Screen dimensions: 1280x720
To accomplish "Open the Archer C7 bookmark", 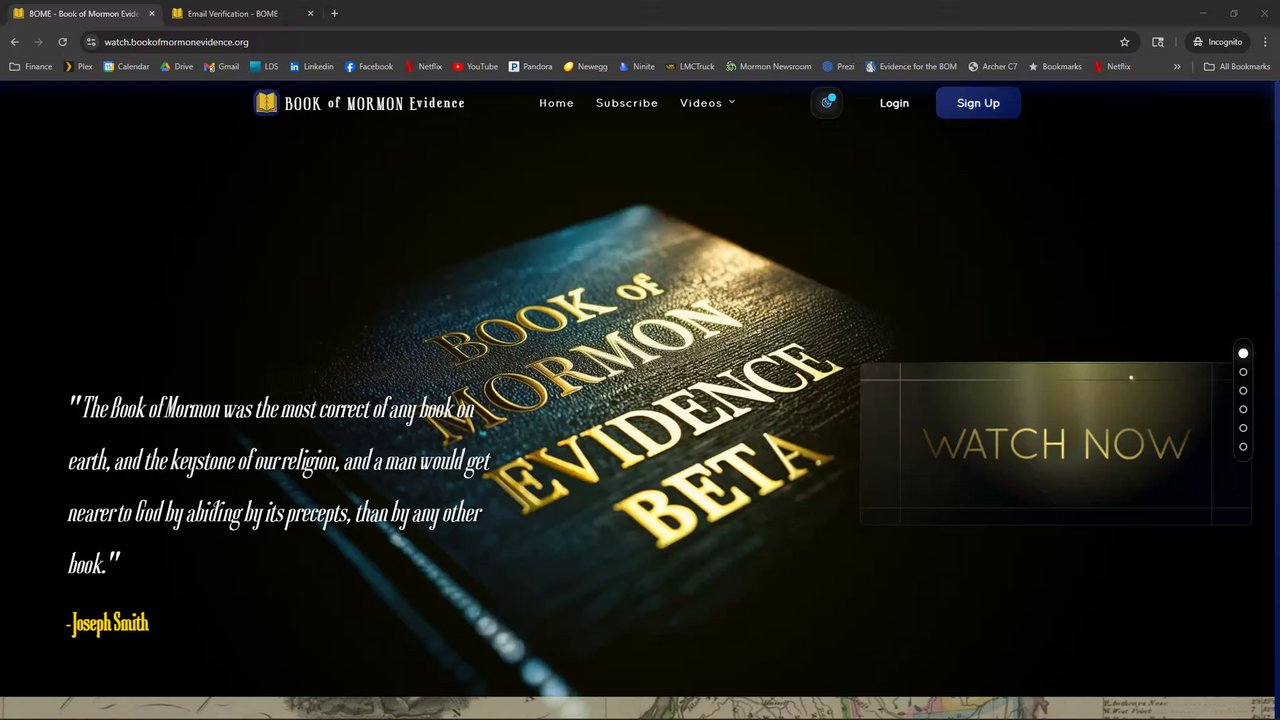I will [992, 67].
